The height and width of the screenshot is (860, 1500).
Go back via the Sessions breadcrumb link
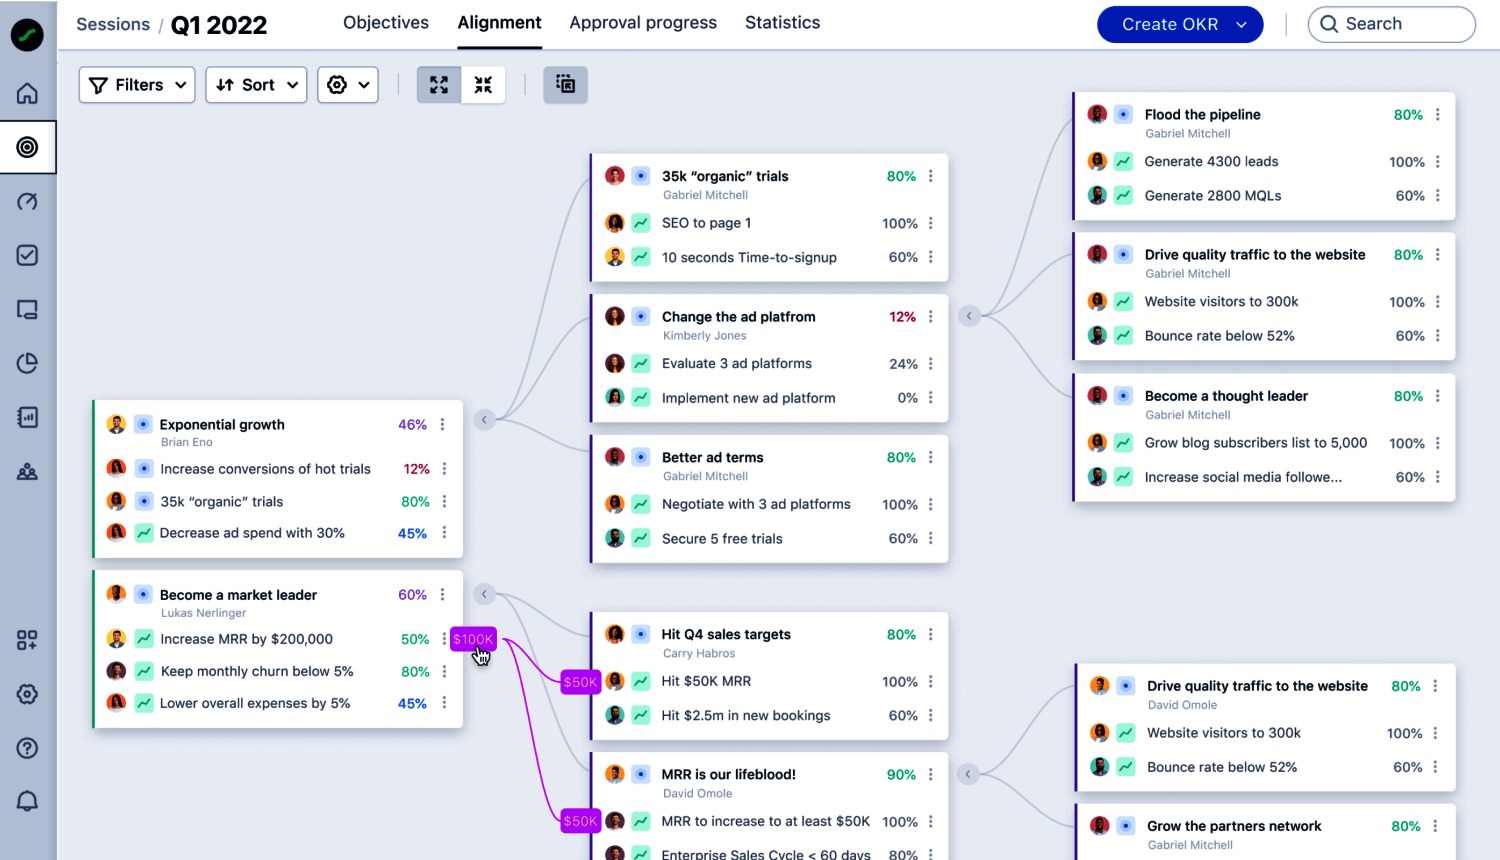point(113,24)
